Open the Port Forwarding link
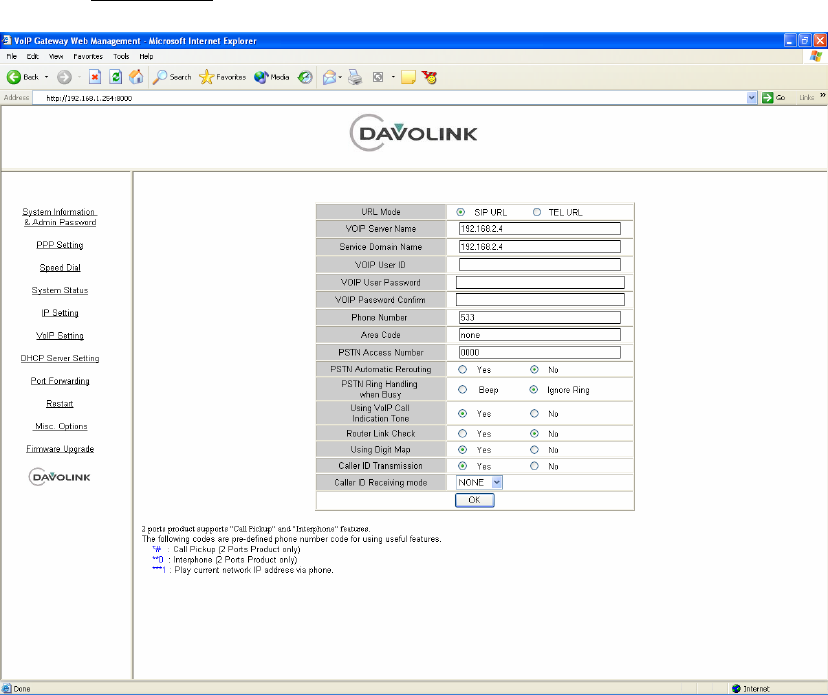 [60, 381]
